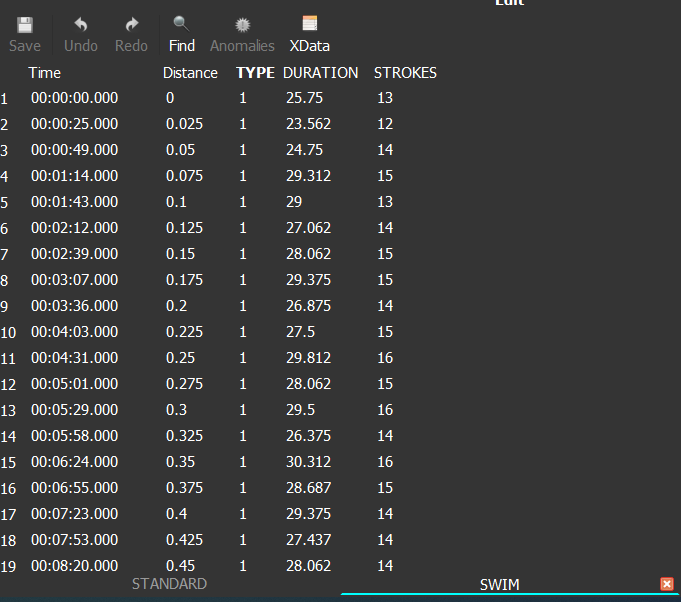Viewport: 681px width, 602px height.
Task: Select duration cell 26.375
Action: pos(308,436)
